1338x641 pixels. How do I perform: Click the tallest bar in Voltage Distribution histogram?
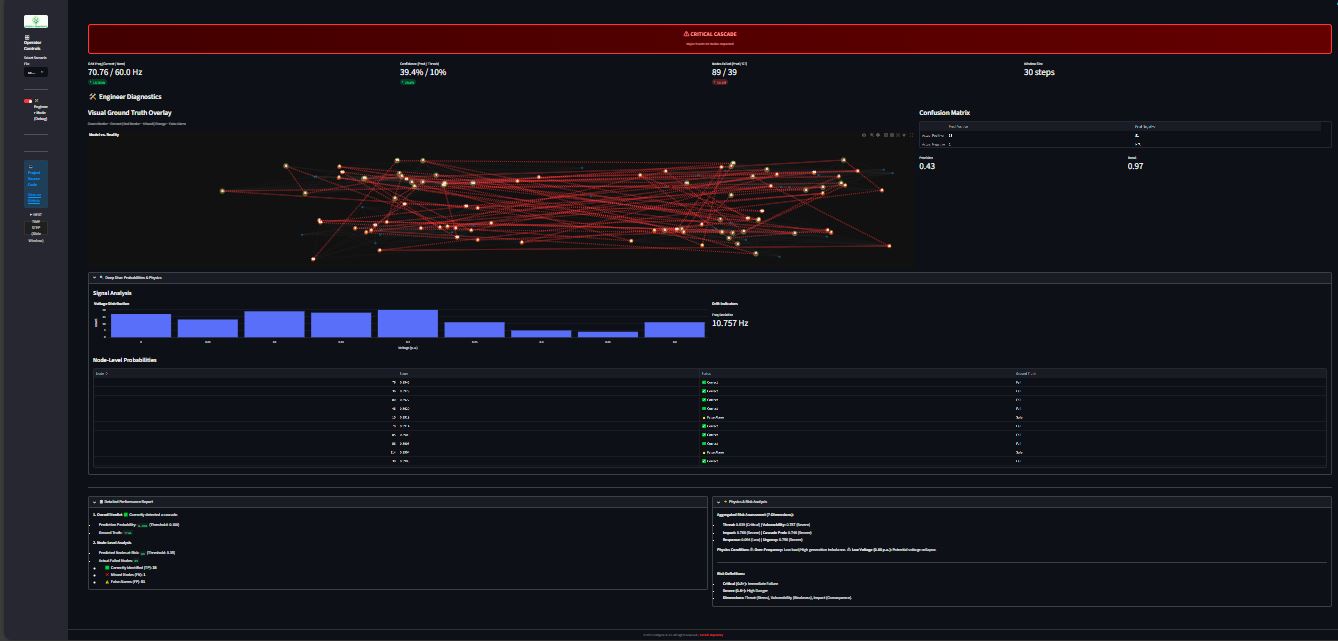[408, 322]
